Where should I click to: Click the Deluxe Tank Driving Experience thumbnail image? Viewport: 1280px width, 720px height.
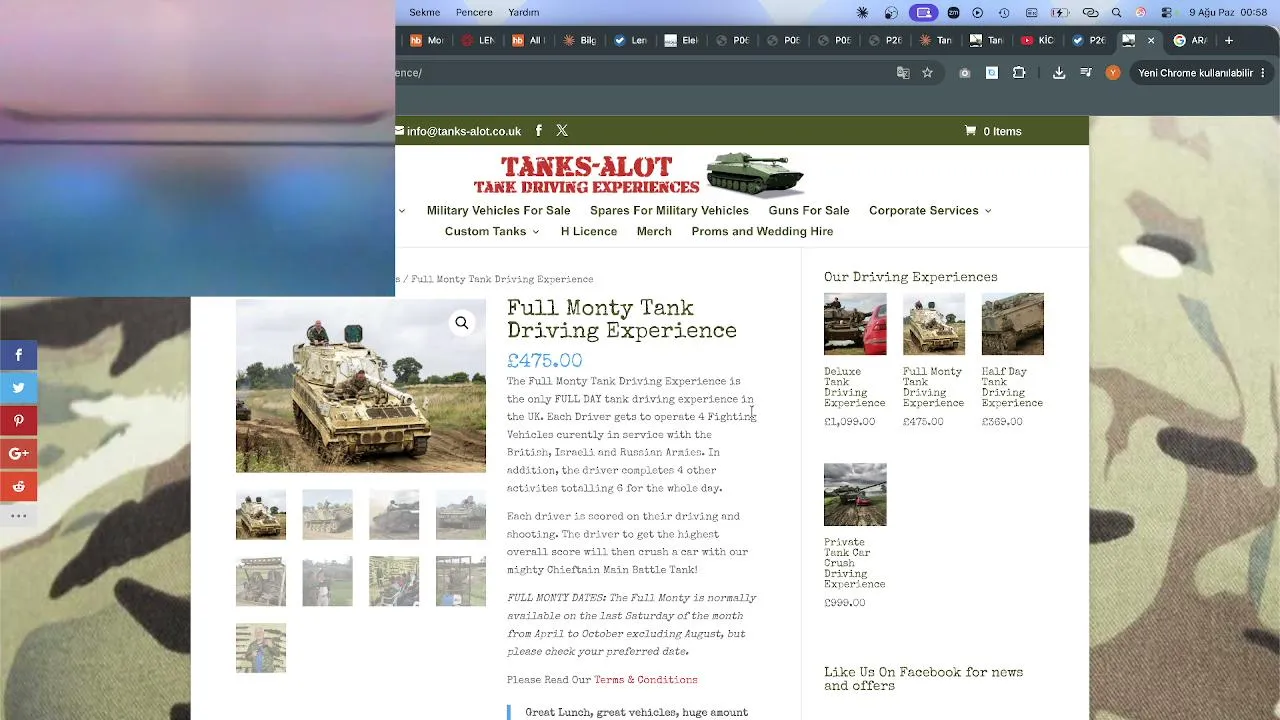tap(855, 324)
